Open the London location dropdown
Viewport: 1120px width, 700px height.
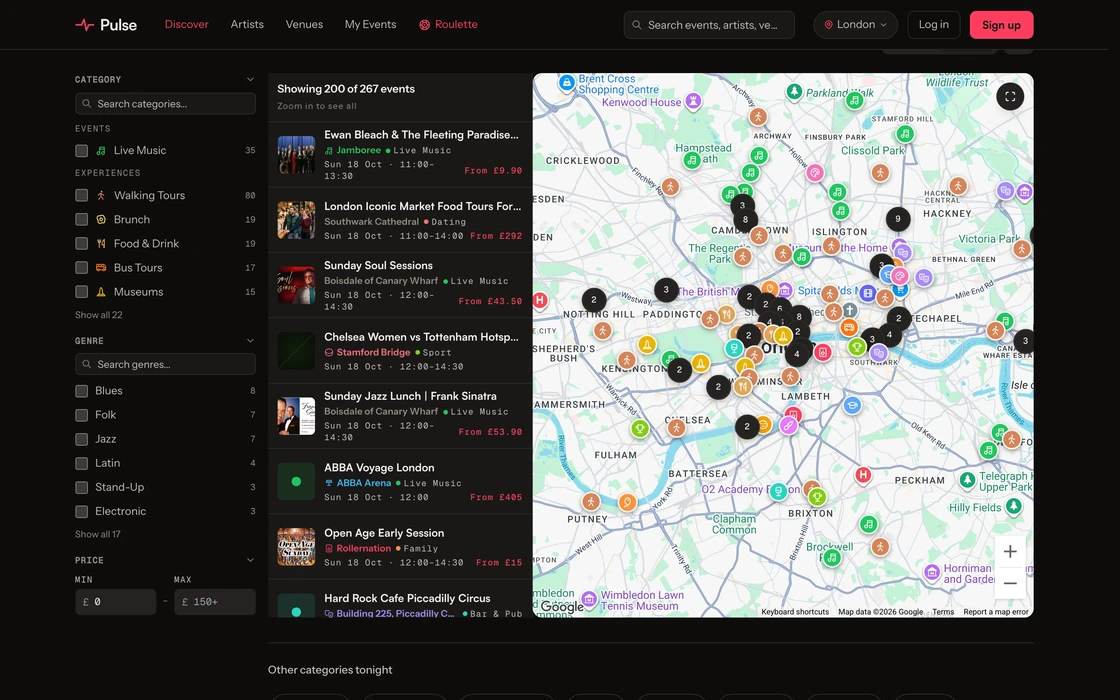[x=855, y=25]
